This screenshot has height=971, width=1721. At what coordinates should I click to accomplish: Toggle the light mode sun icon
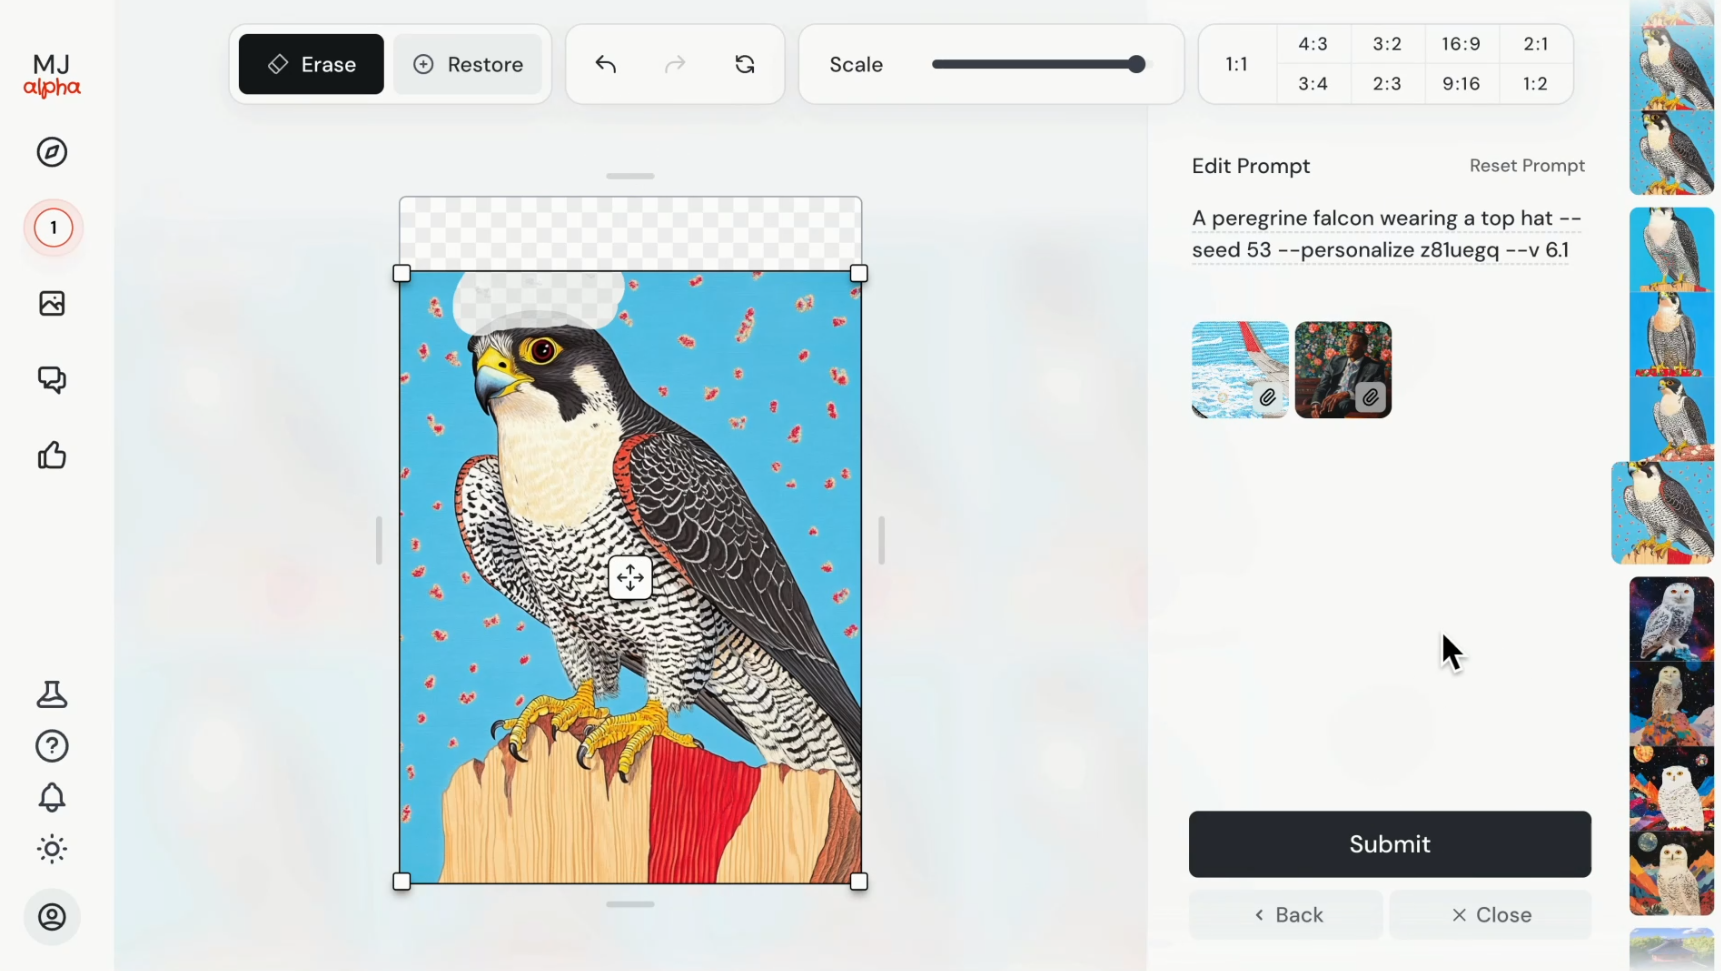[52, 849]
